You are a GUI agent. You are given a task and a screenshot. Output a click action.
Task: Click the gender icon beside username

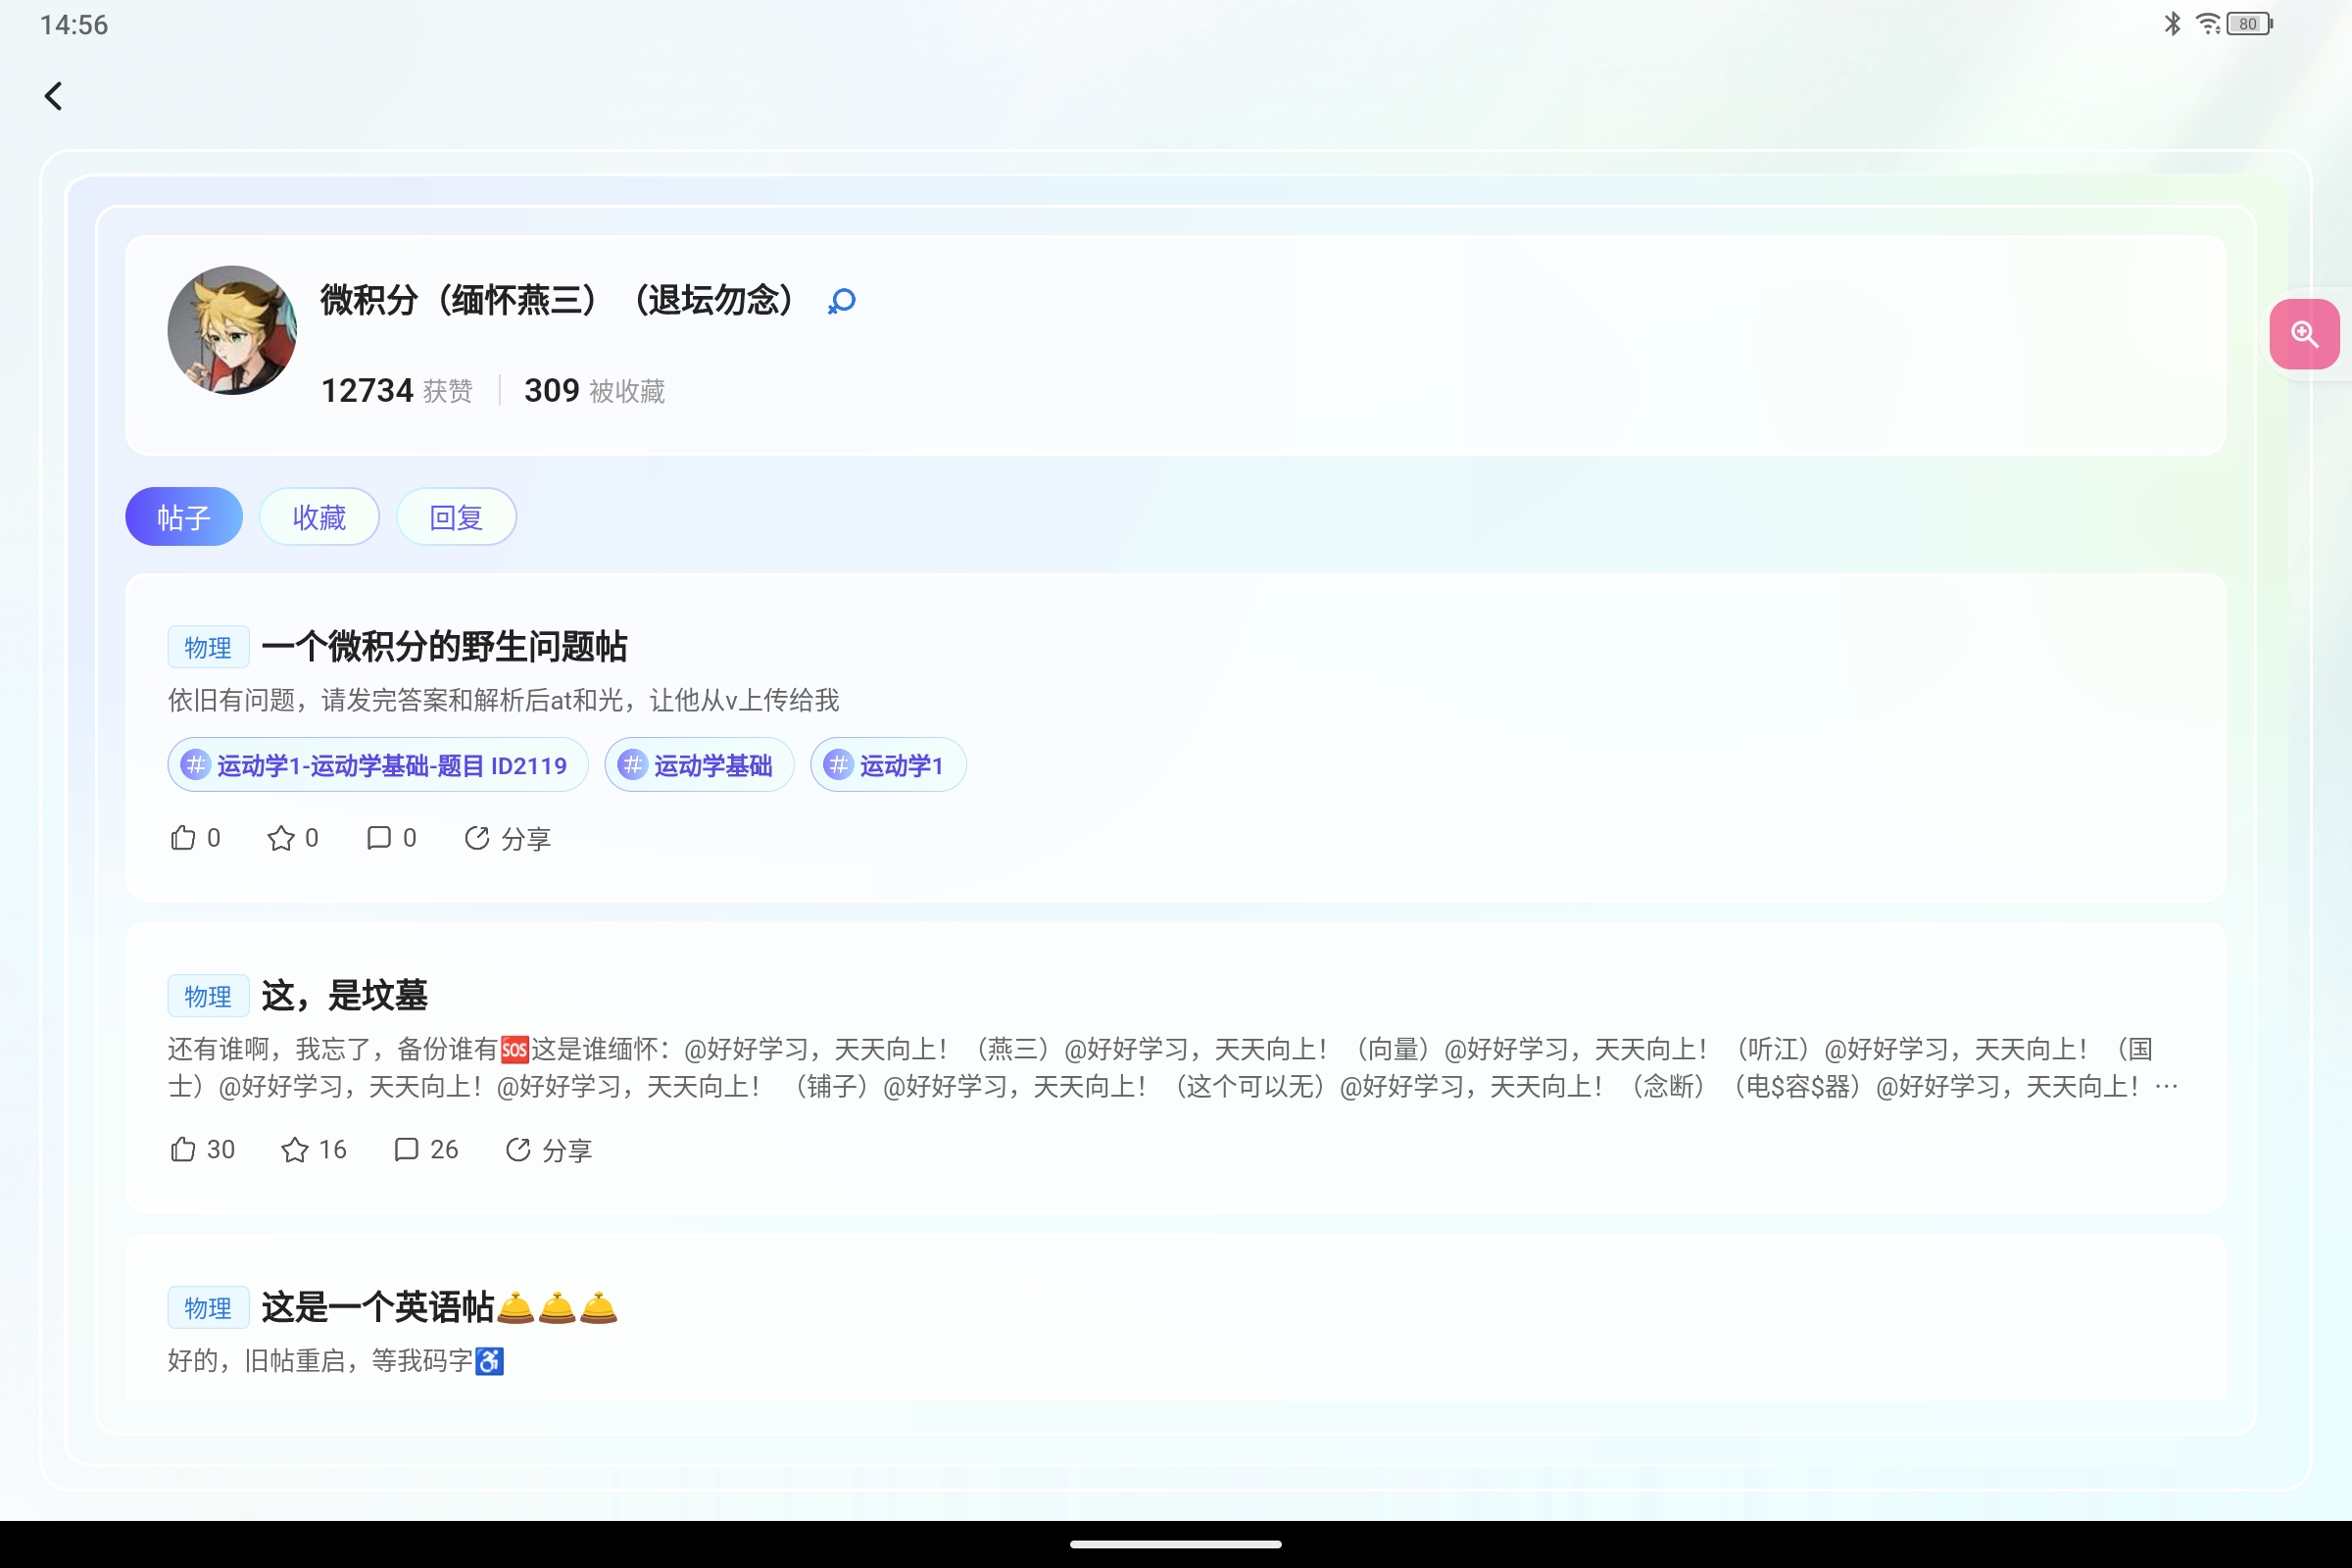point(842,301)
